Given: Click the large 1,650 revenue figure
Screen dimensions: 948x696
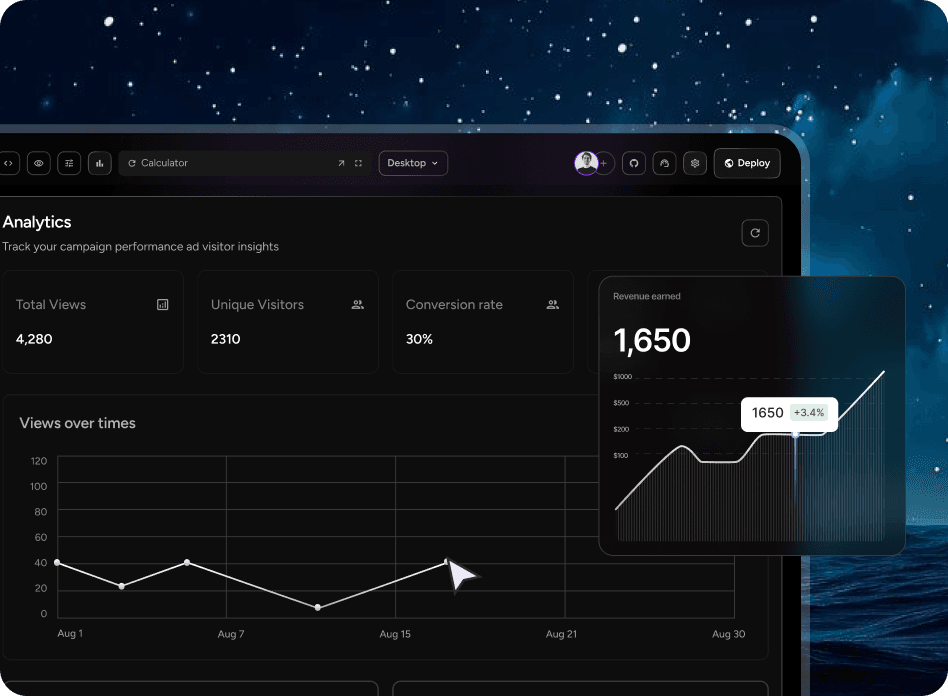Looking at the screenshot, I should pyautogui.click(x=652, y=340).
